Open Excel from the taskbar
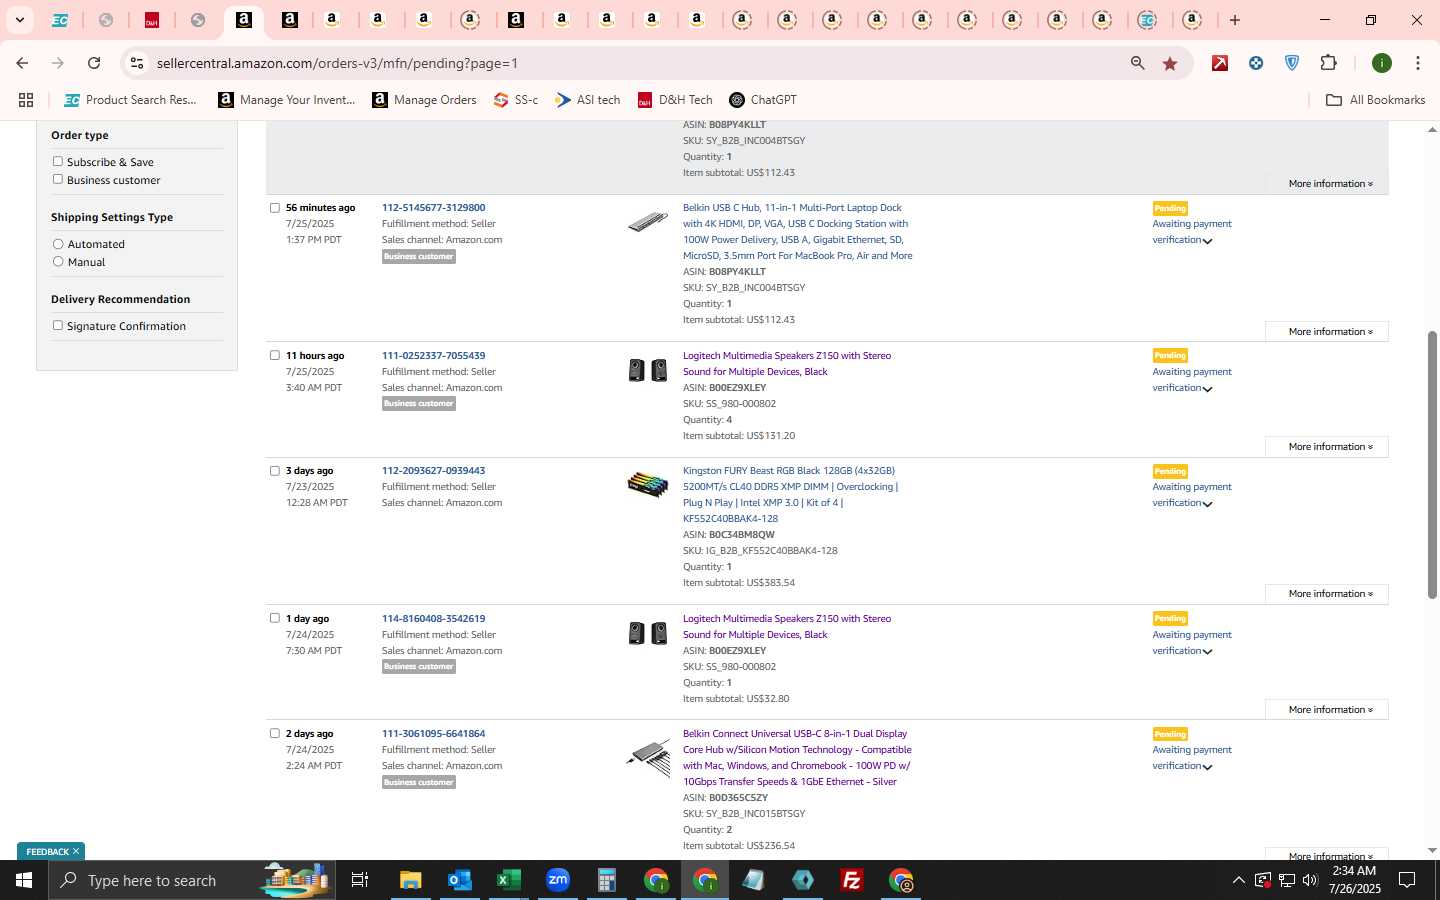Screen dimensions: 1440x900 pos(509,880)
